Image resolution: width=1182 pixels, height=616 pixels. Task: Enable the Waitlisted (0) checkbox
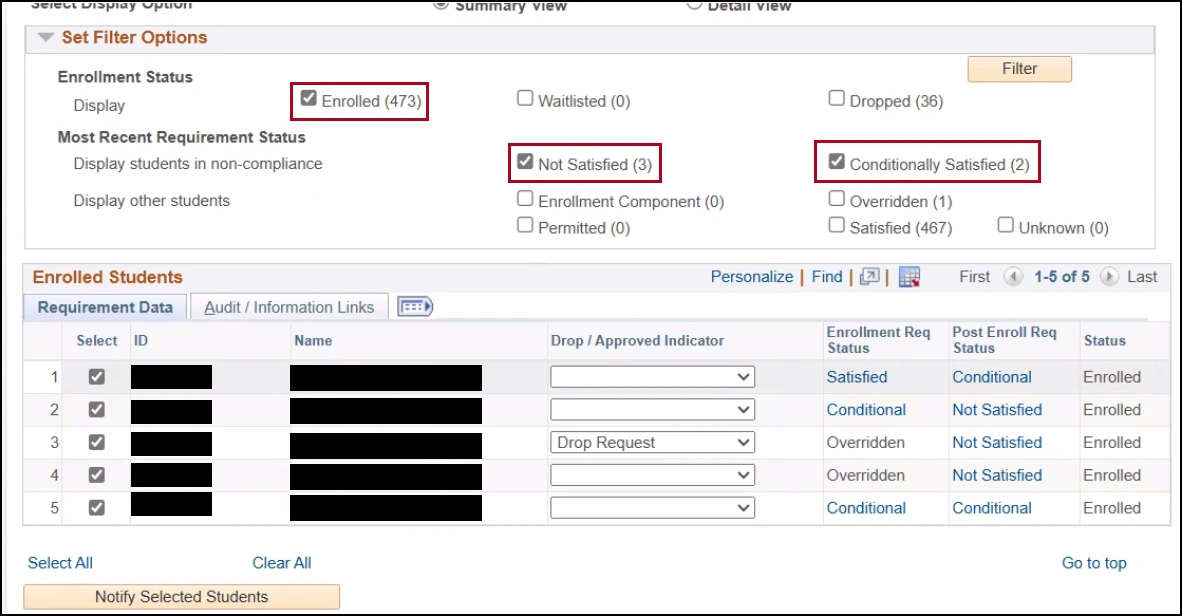(525, 99)
